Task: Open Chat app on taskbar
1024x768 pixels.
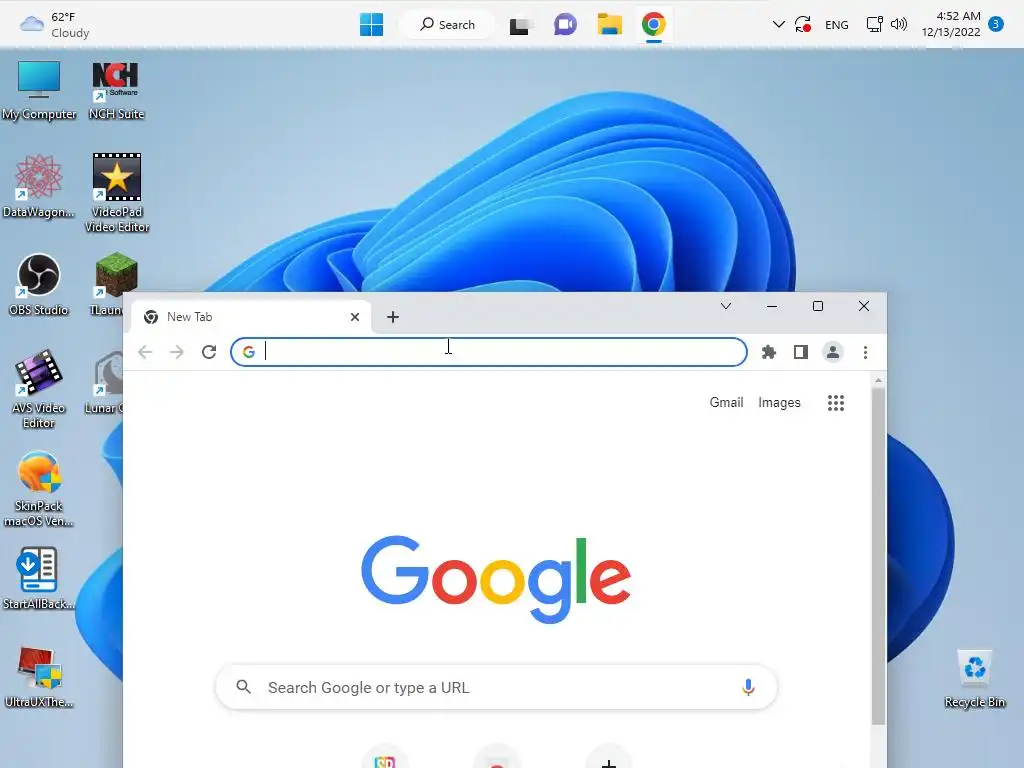Action: coord(565,25)
